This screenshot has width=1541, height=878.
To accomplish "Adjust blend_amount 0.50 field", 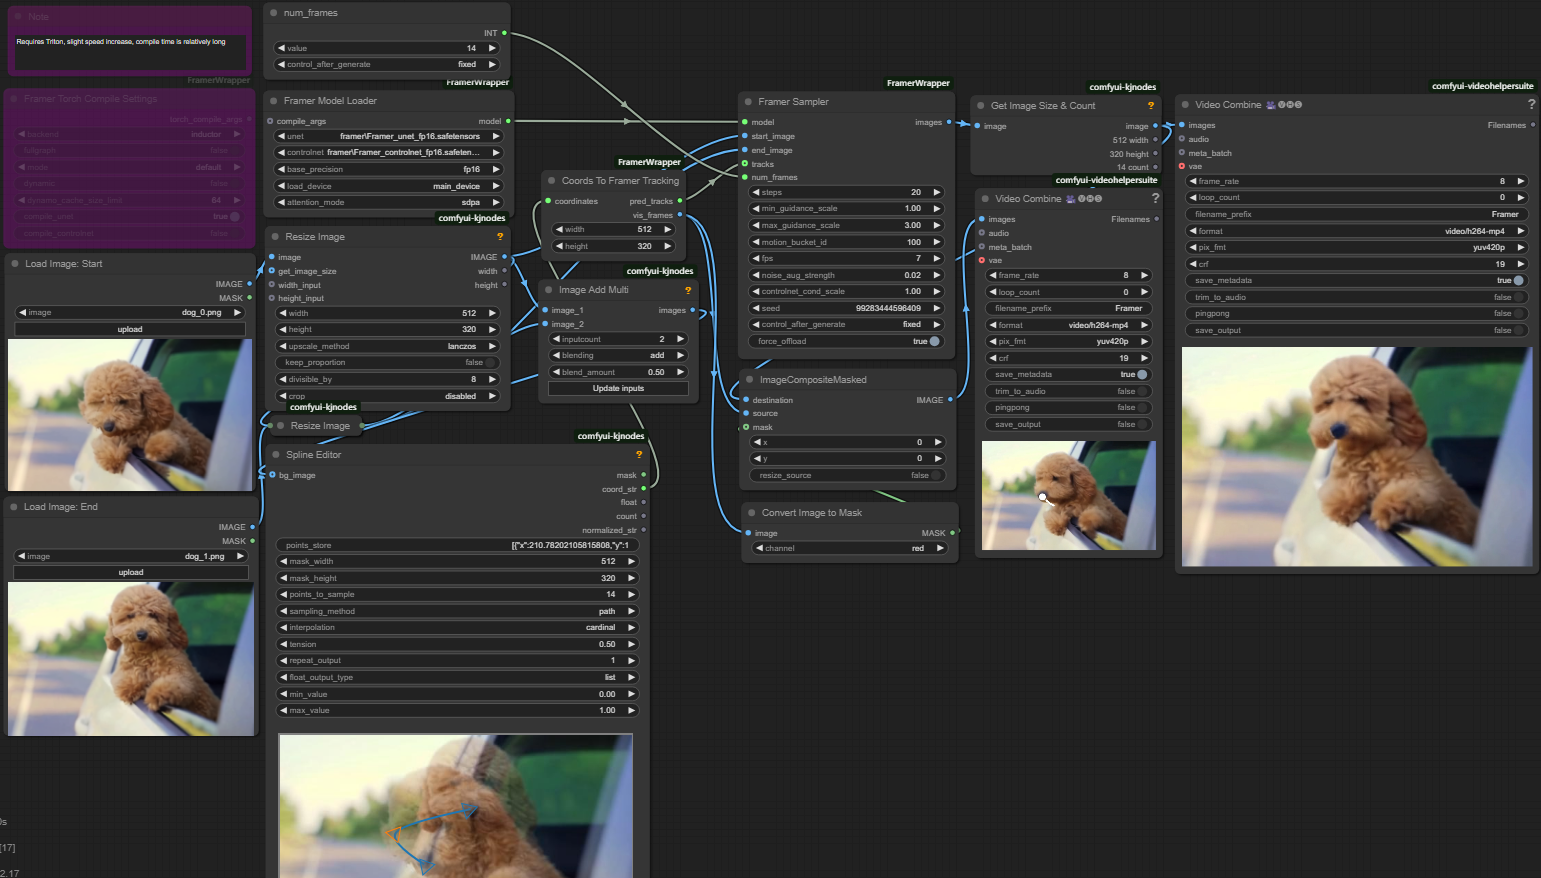I will click(618, 372).
